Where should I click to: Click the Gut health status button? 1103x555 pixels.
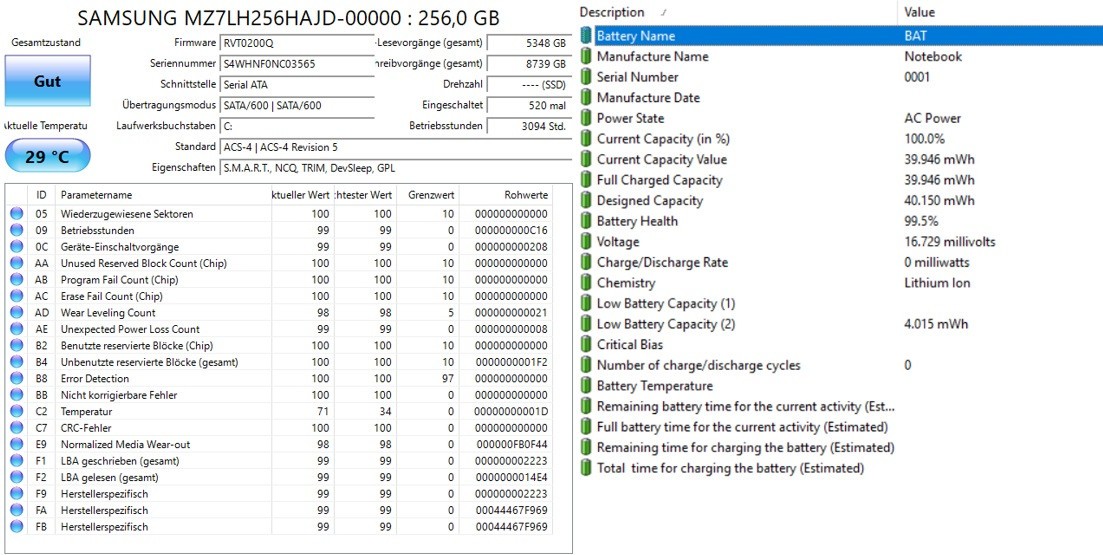tap(48, 81)
